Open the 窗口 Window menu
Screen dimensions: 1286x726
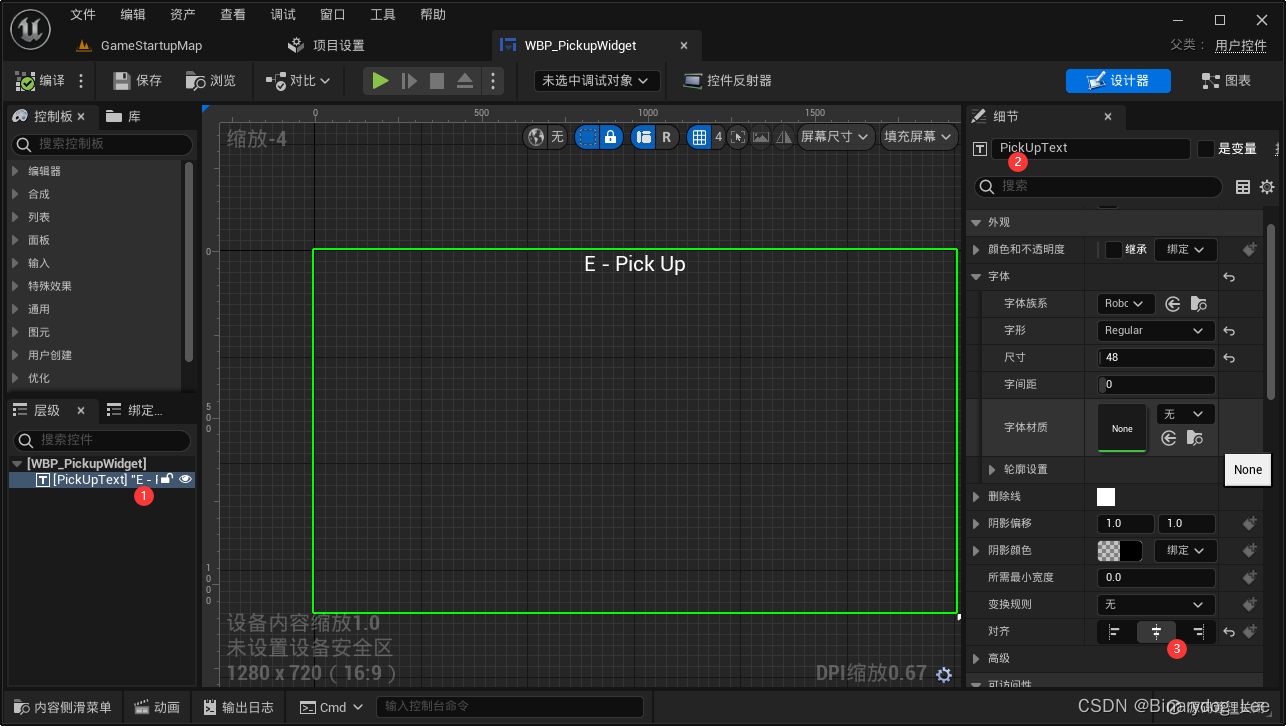click(333, 15)
